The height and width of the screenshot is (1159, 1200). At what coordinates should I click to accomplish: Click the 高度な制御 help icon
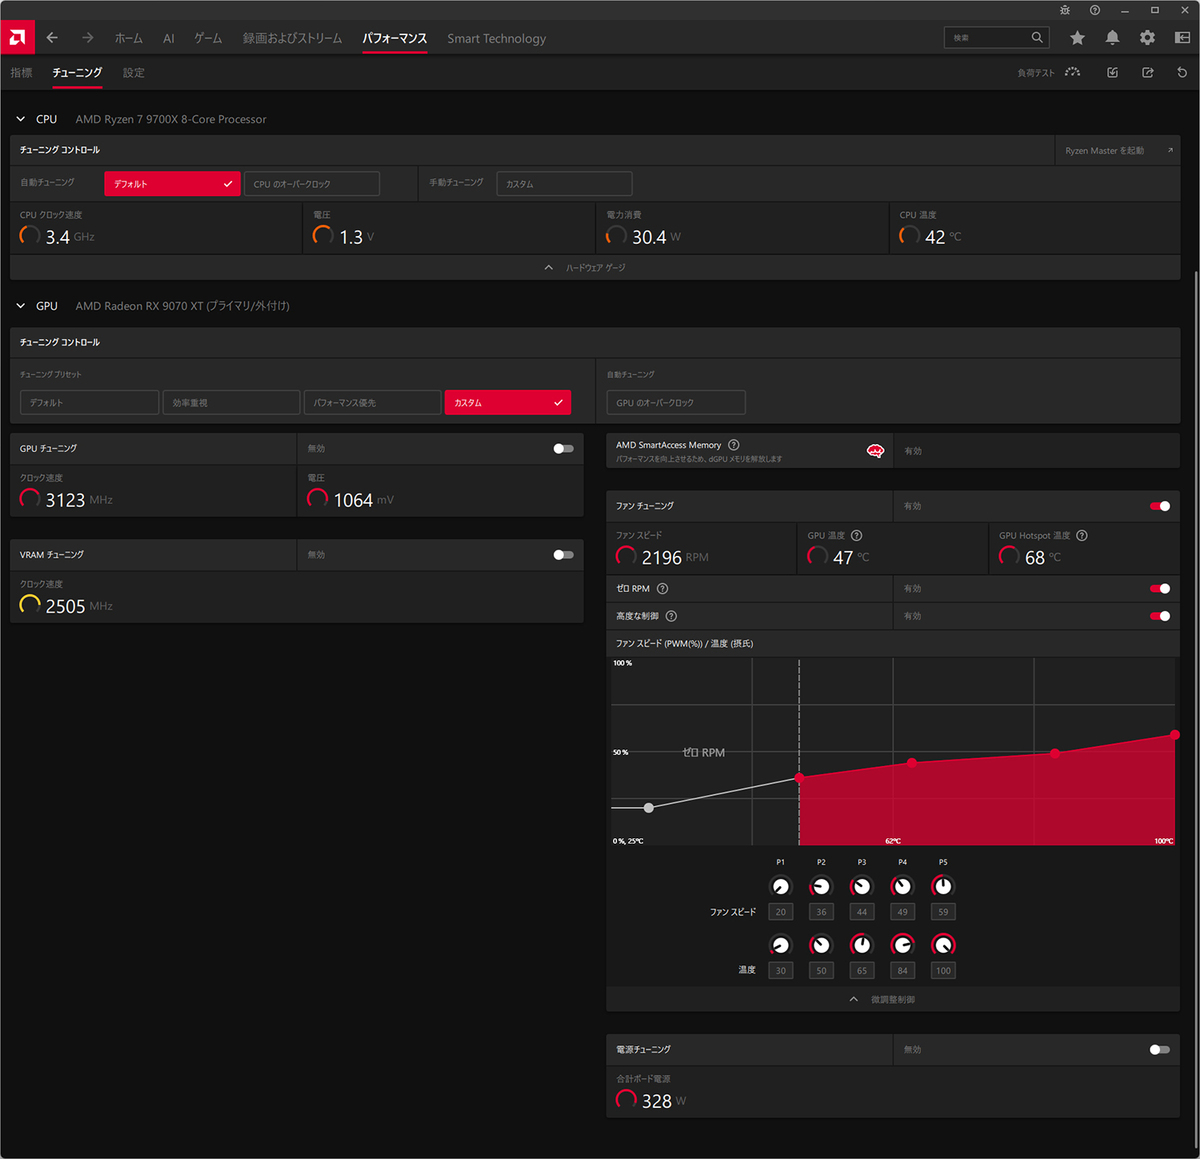[671, 616]
